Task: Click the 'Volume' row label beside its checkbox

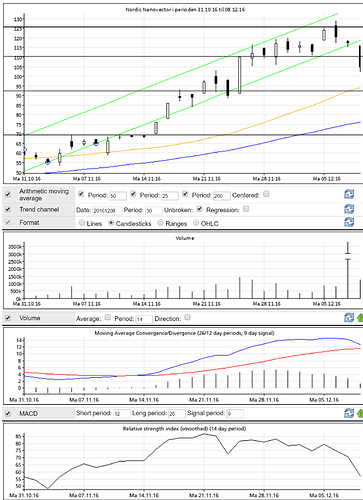Action: click(29, 318)
